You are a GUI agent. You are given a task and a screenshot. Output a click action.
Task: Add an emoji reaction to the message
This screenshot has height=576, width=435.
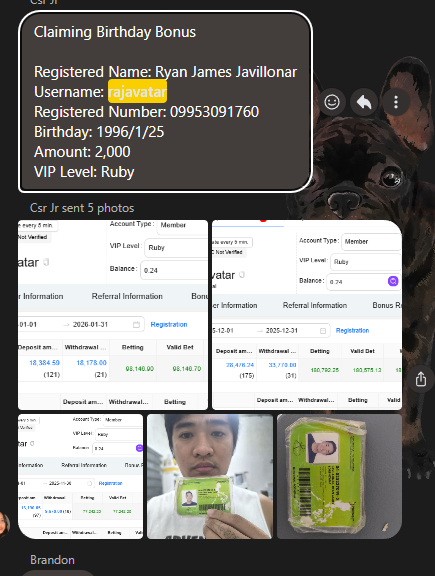(332, 102)
